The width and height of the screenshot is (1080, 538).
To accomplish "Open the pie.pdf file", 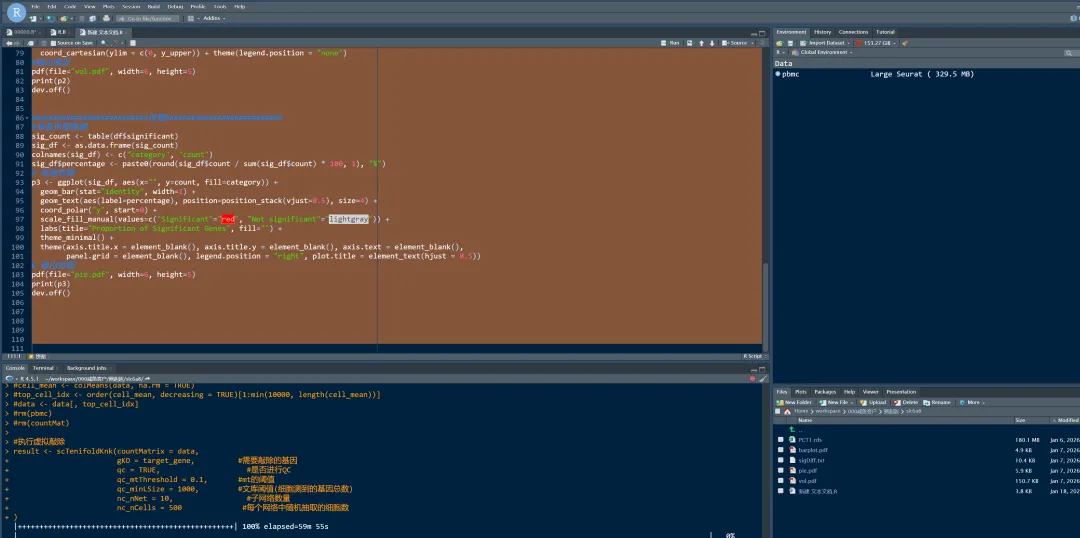I will [807, 470].
